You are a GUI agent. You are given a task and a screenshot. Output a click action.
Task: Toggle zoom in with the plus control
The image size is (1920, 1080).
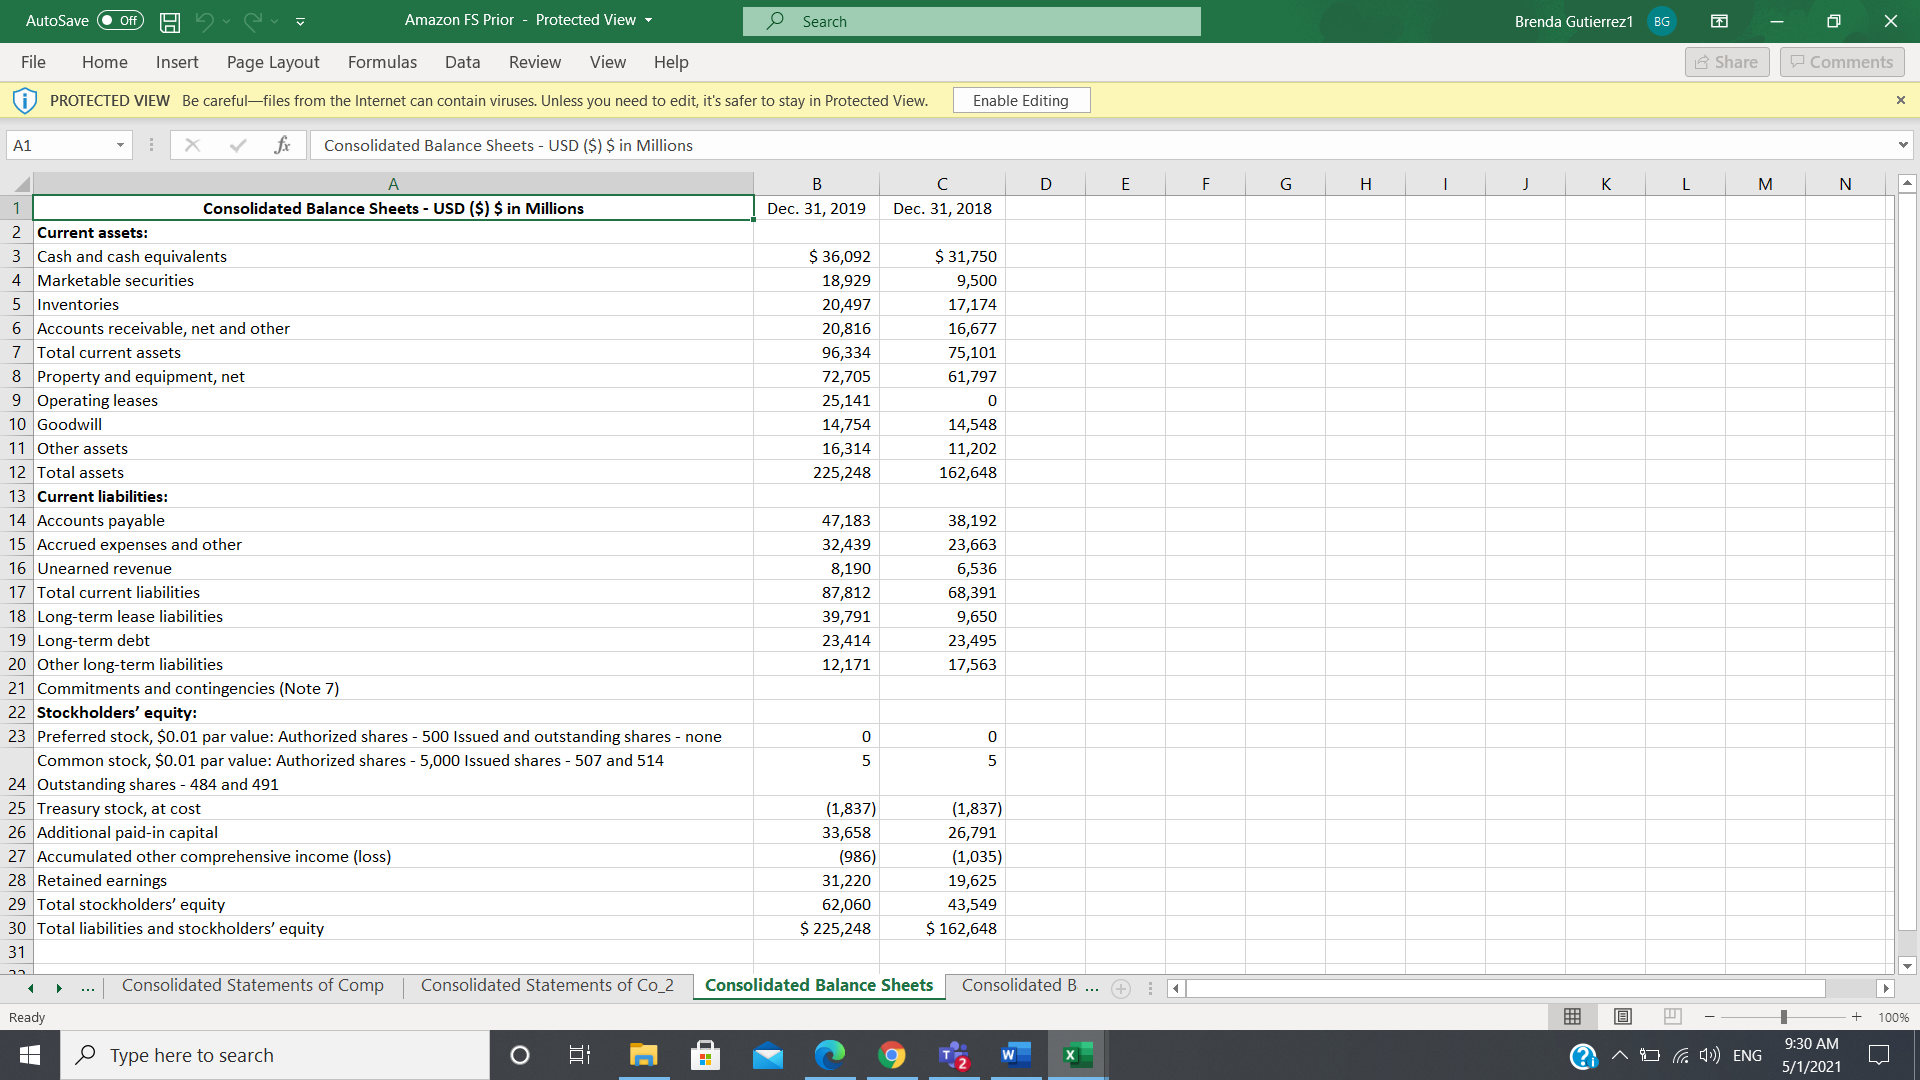[x=1856, y=1016]
